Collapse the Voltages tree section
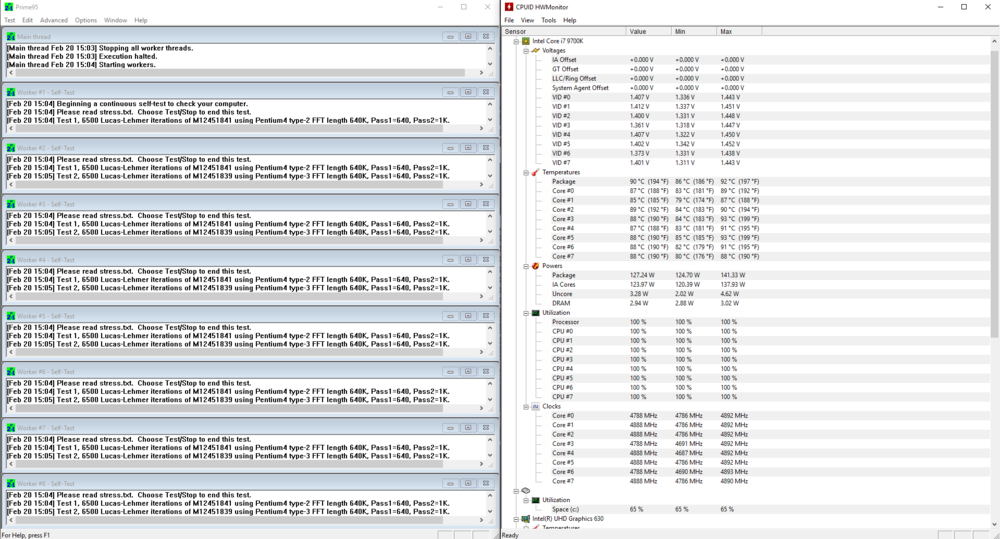This screenshot has width=1000, height=539. click(x=524, y=50)
